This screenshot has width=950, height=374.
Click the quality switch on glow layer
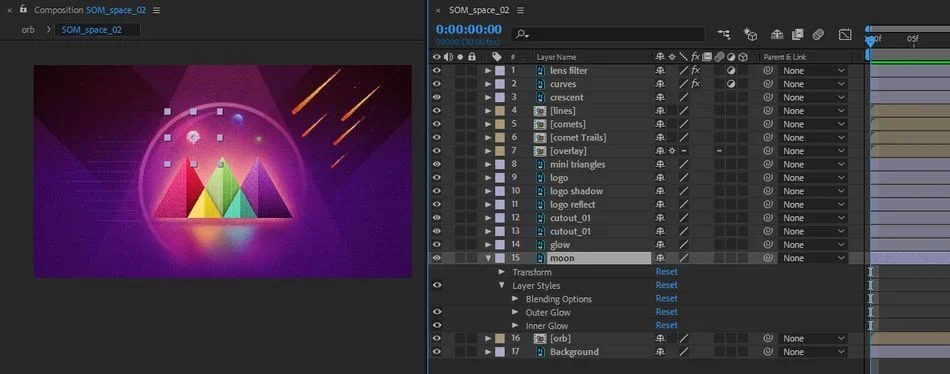683,244
